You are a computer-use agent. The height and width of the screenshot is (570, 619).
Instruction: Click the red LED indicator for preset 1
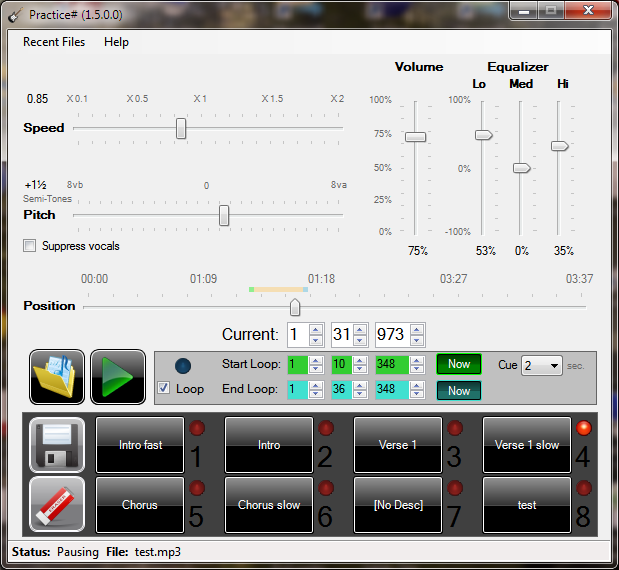[196, 429]
